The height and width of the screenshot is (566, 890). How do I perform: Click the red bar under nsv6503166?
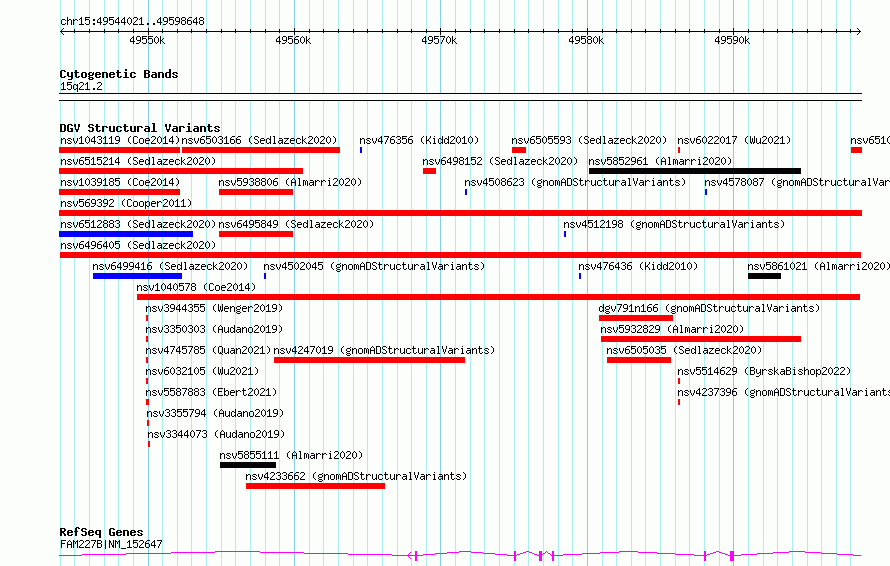(x=261, y=150)
